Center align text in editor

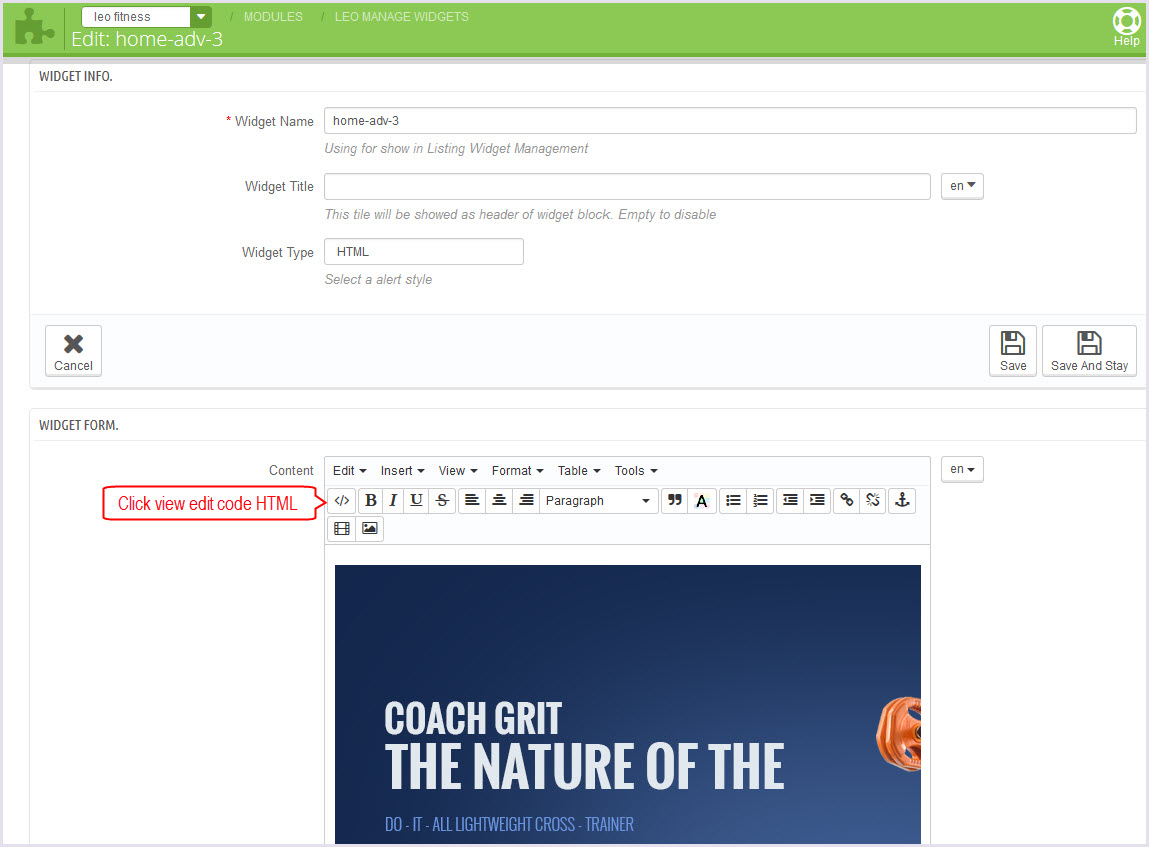pyautogui.click(x=499, y=500)
